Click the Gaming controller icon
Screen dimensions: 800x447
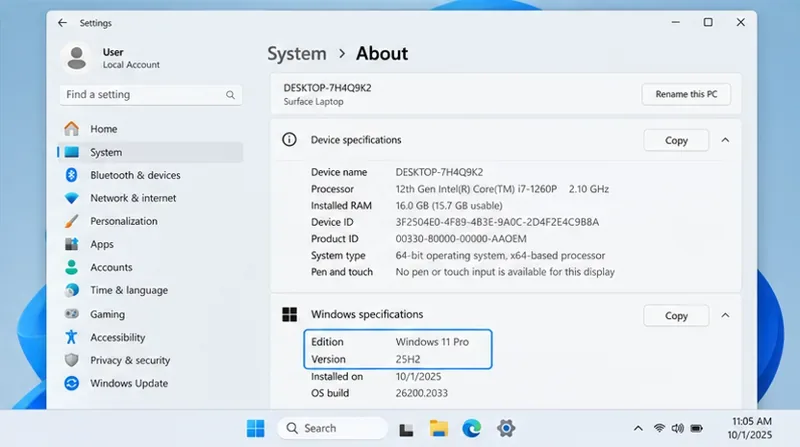tap(71, 313)
